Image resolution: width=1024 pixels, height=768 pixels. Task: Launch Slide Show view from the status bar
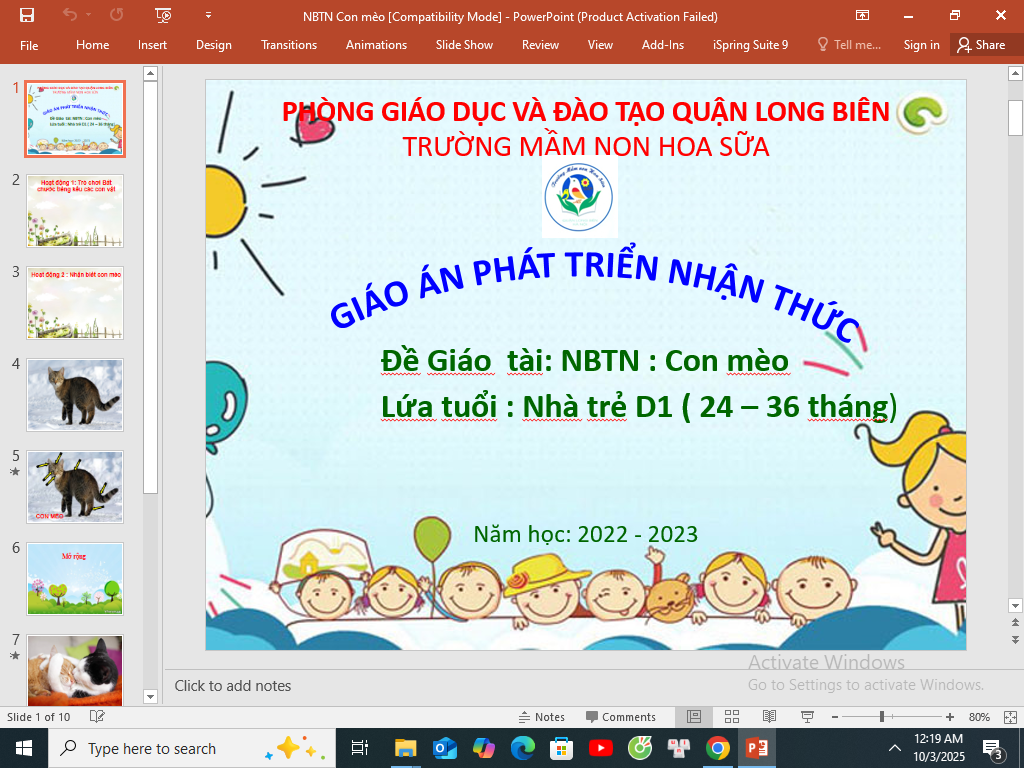click(x=806, y=717)
